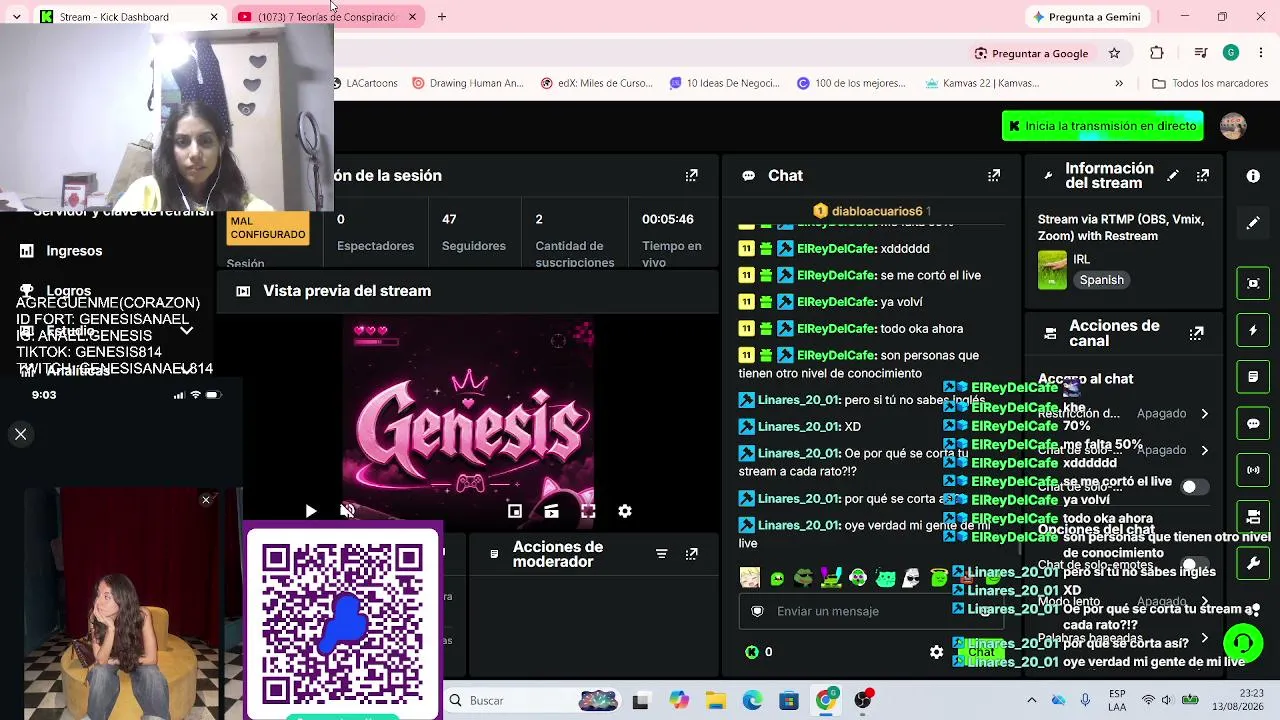
Task: Edit the stream information with the pencil icon
Action: [x=1173, y=176]
